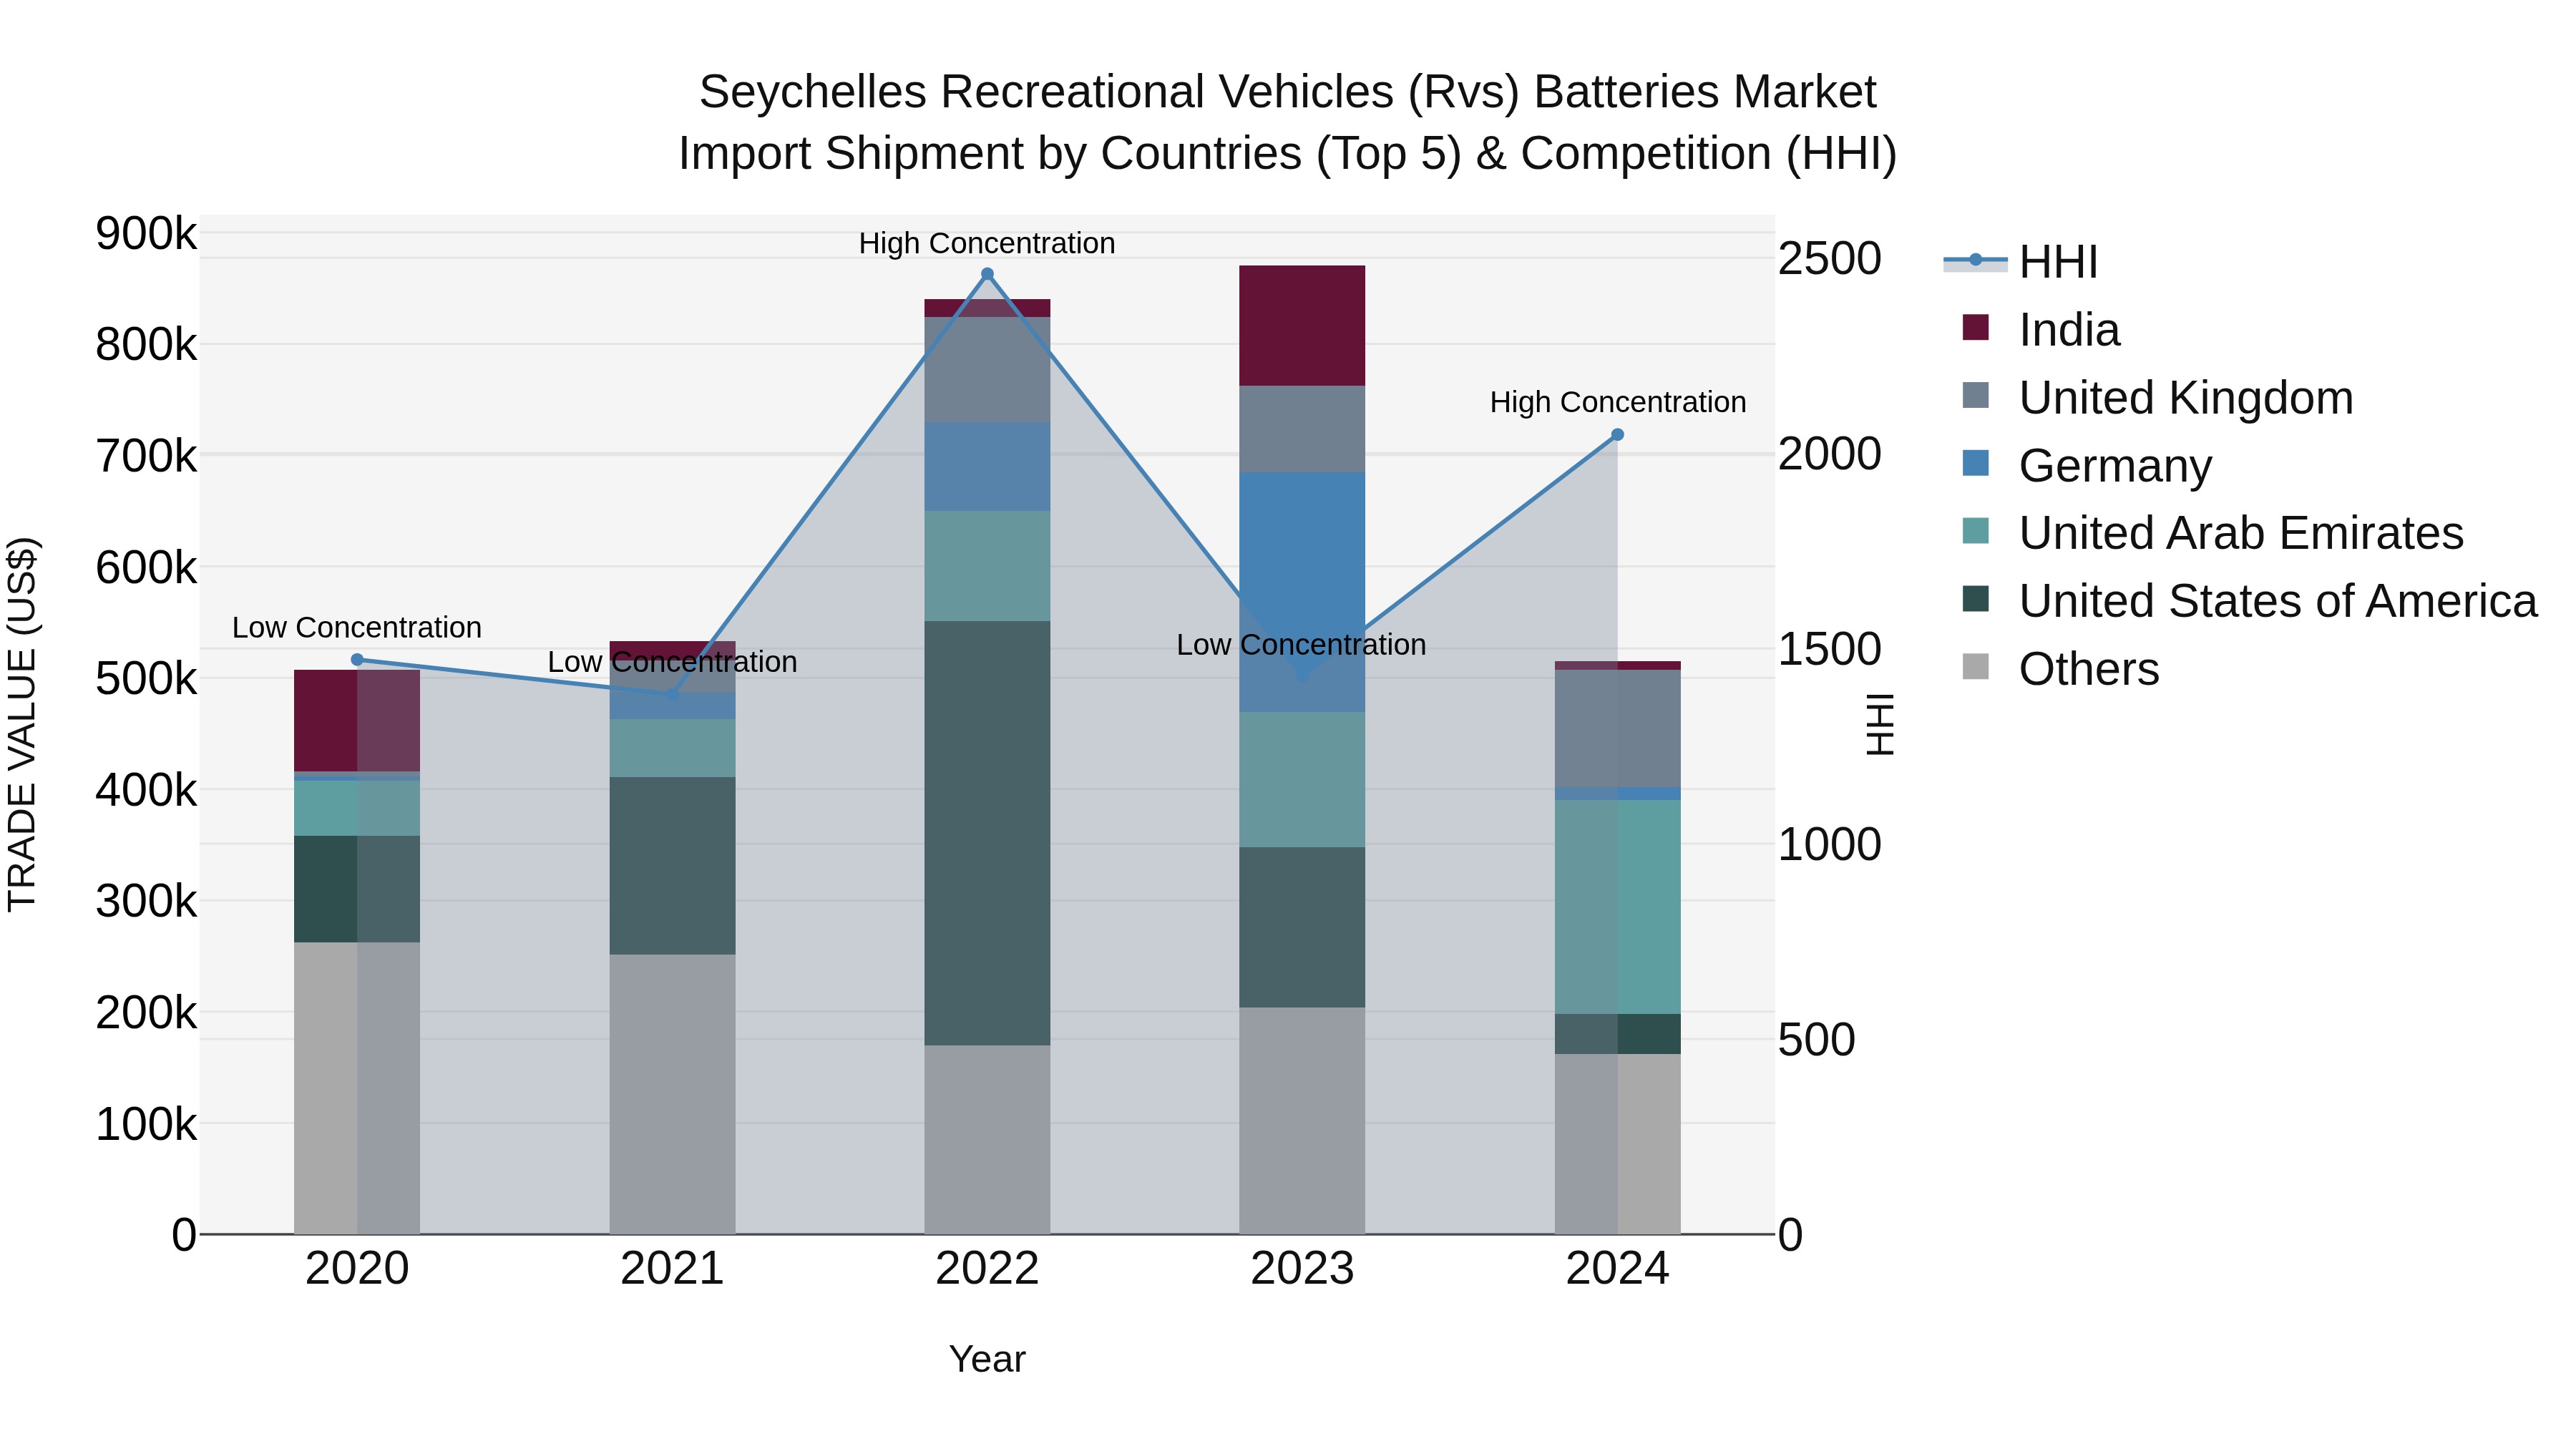Select the UAE segment of 2024 bar

(x=1617, y=907)
